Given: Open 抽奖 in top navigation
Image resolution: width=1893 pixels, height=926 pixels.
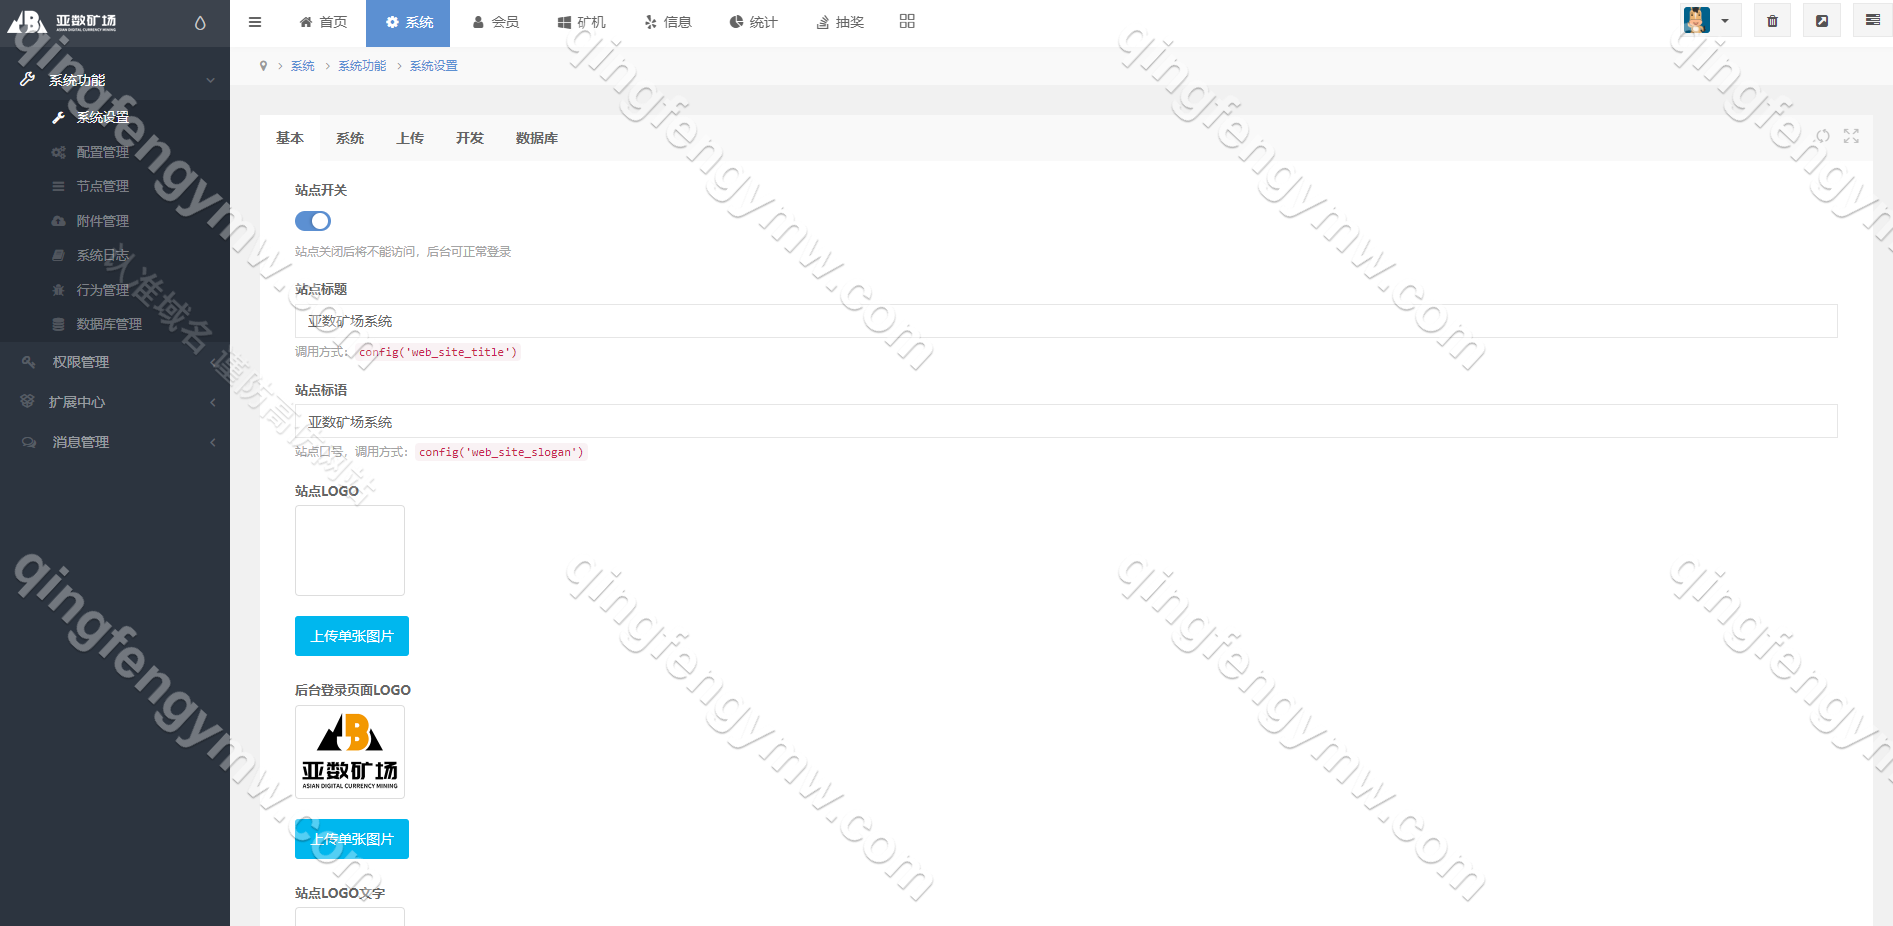Looking at the screenshot, I should pyautogui.click(x=839, y=22).
